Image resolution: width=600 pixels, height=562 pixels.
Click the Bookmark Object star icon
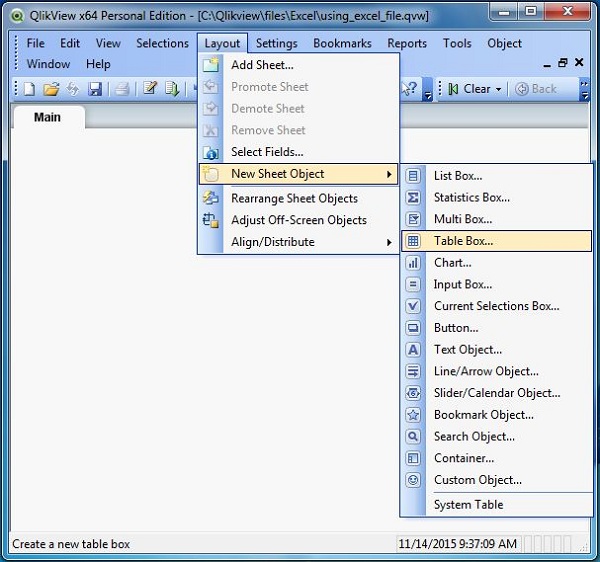point(413,415)
